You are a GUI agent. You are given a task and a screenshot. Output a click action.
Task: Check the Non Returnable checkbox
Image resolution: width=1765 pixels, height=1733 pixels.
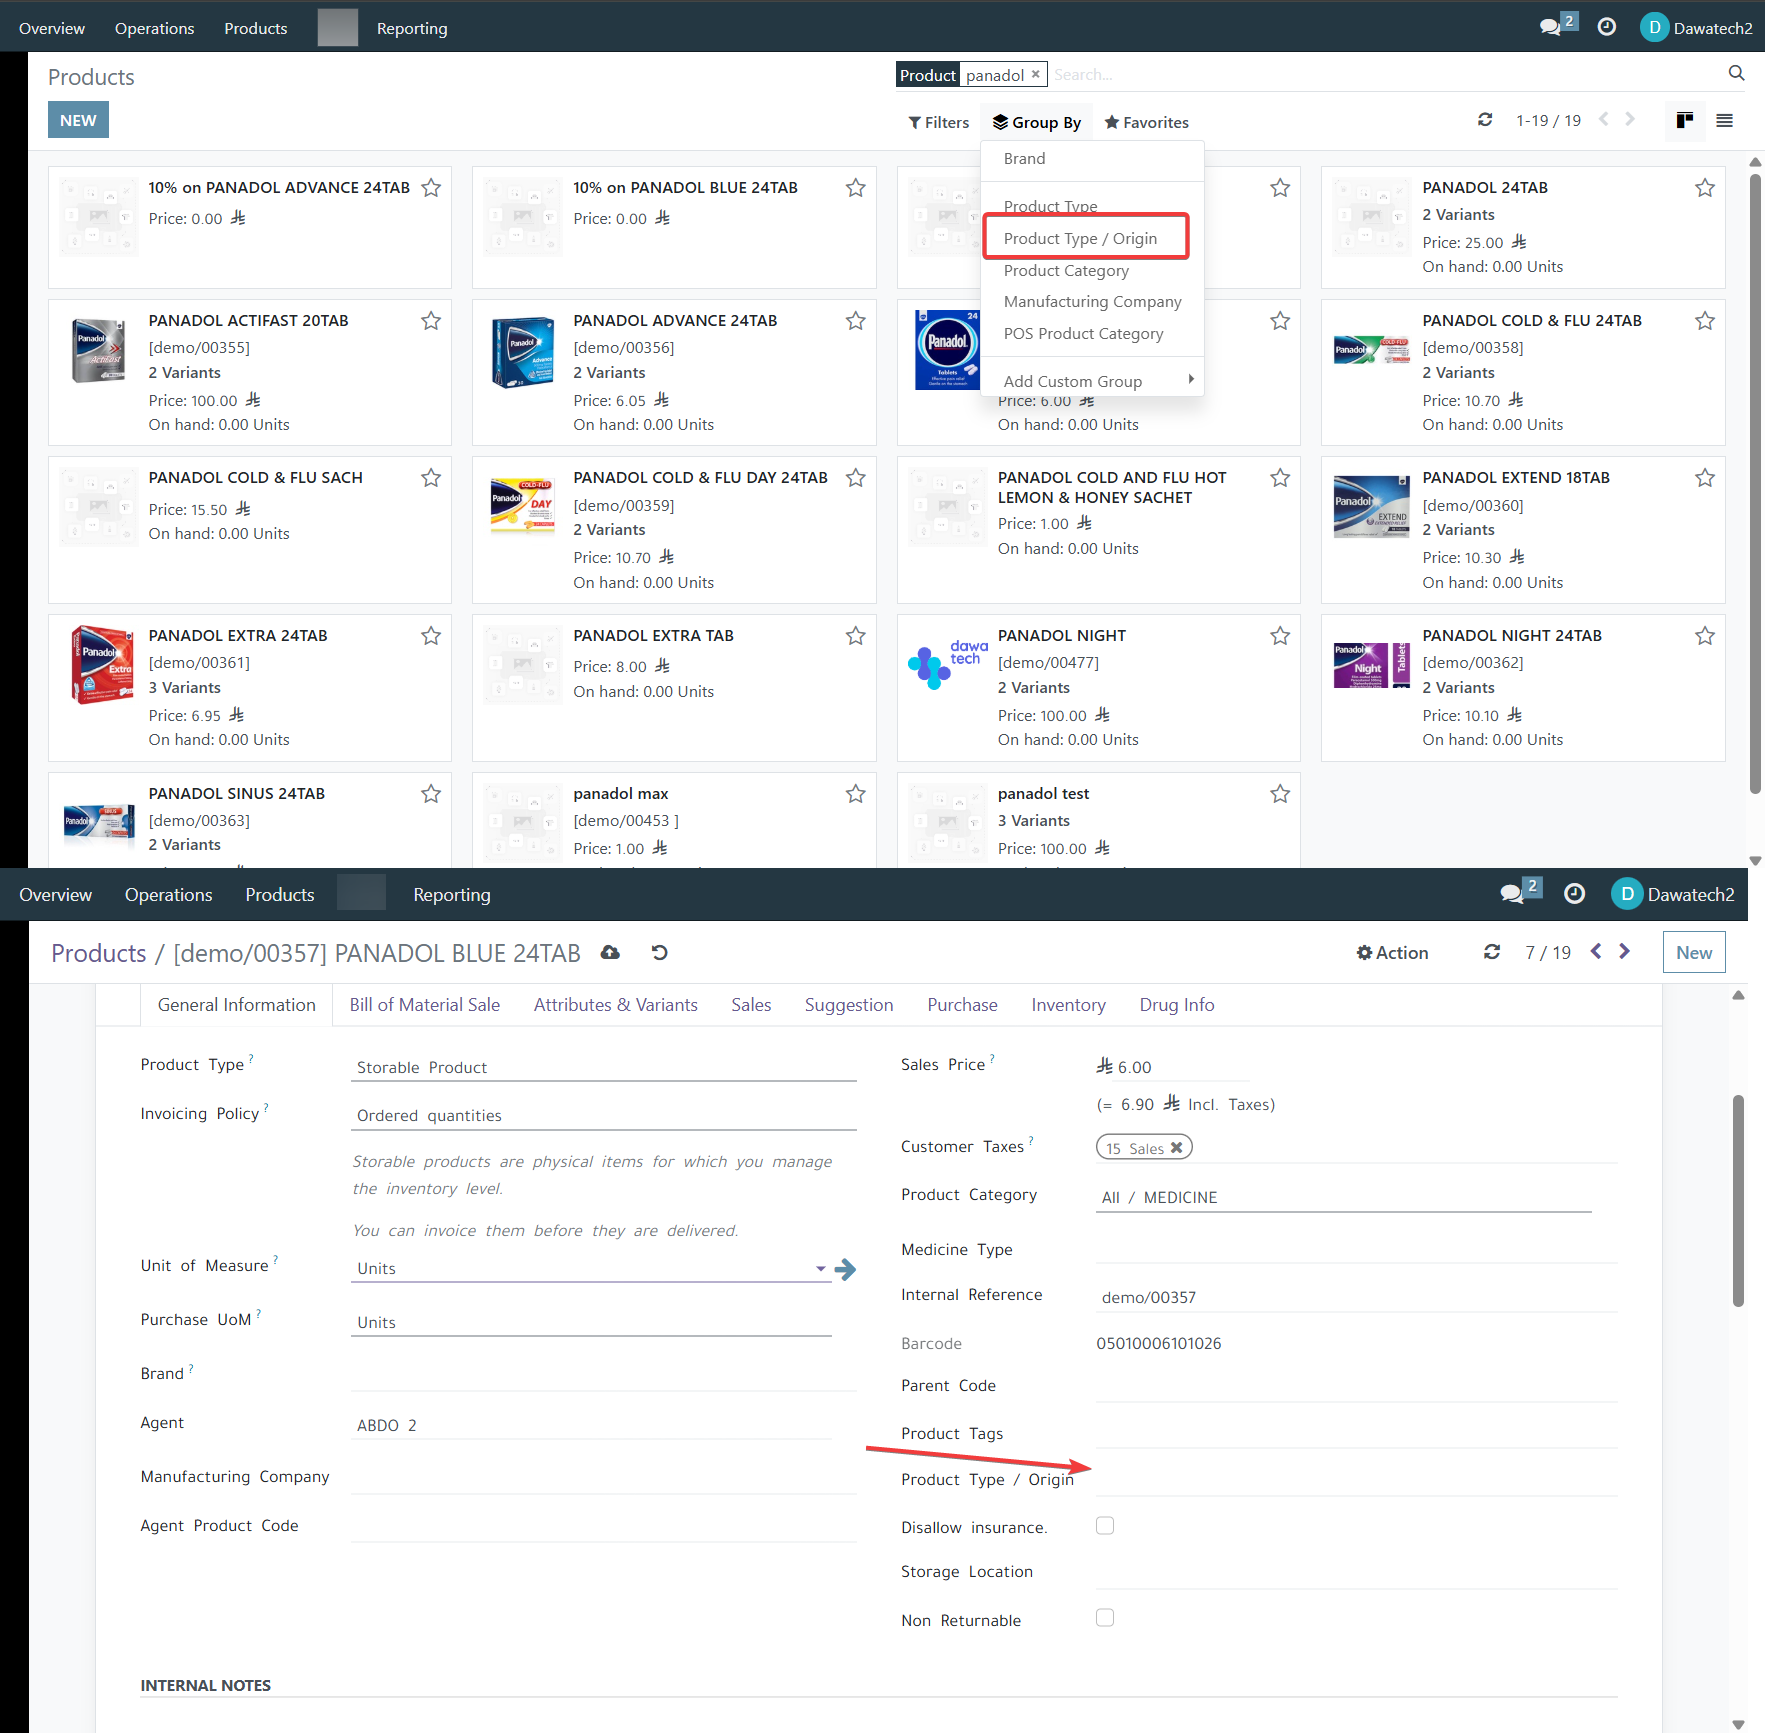[x=1105, y=1618]
